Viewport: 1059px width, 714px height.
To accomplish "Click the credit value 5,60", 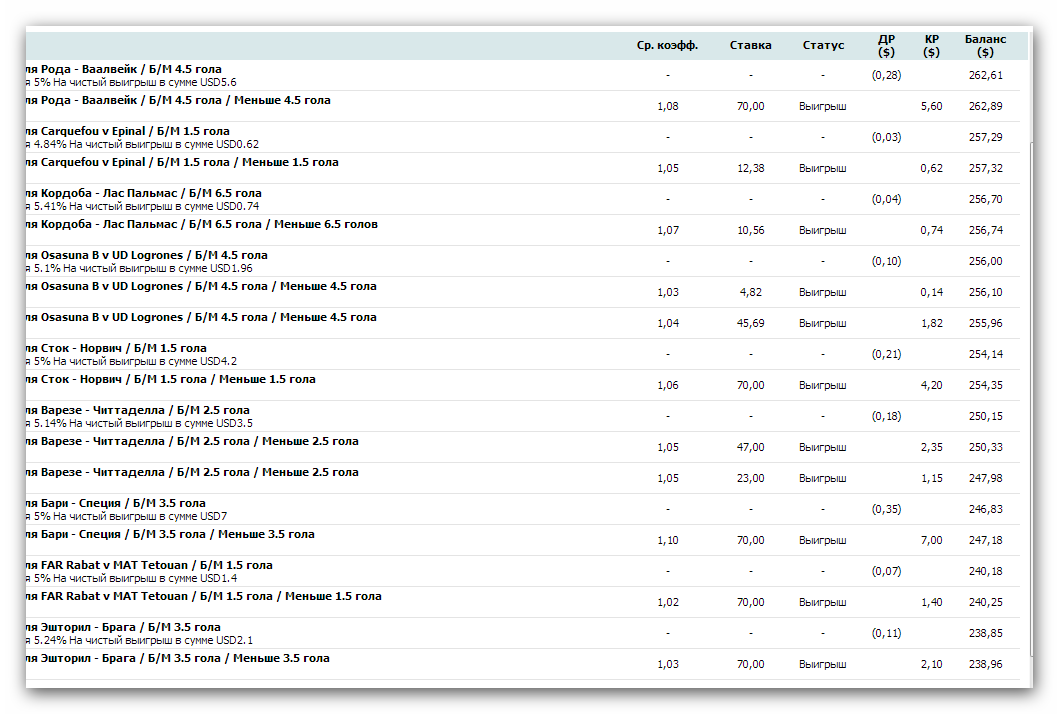I will tap(931, 106).
